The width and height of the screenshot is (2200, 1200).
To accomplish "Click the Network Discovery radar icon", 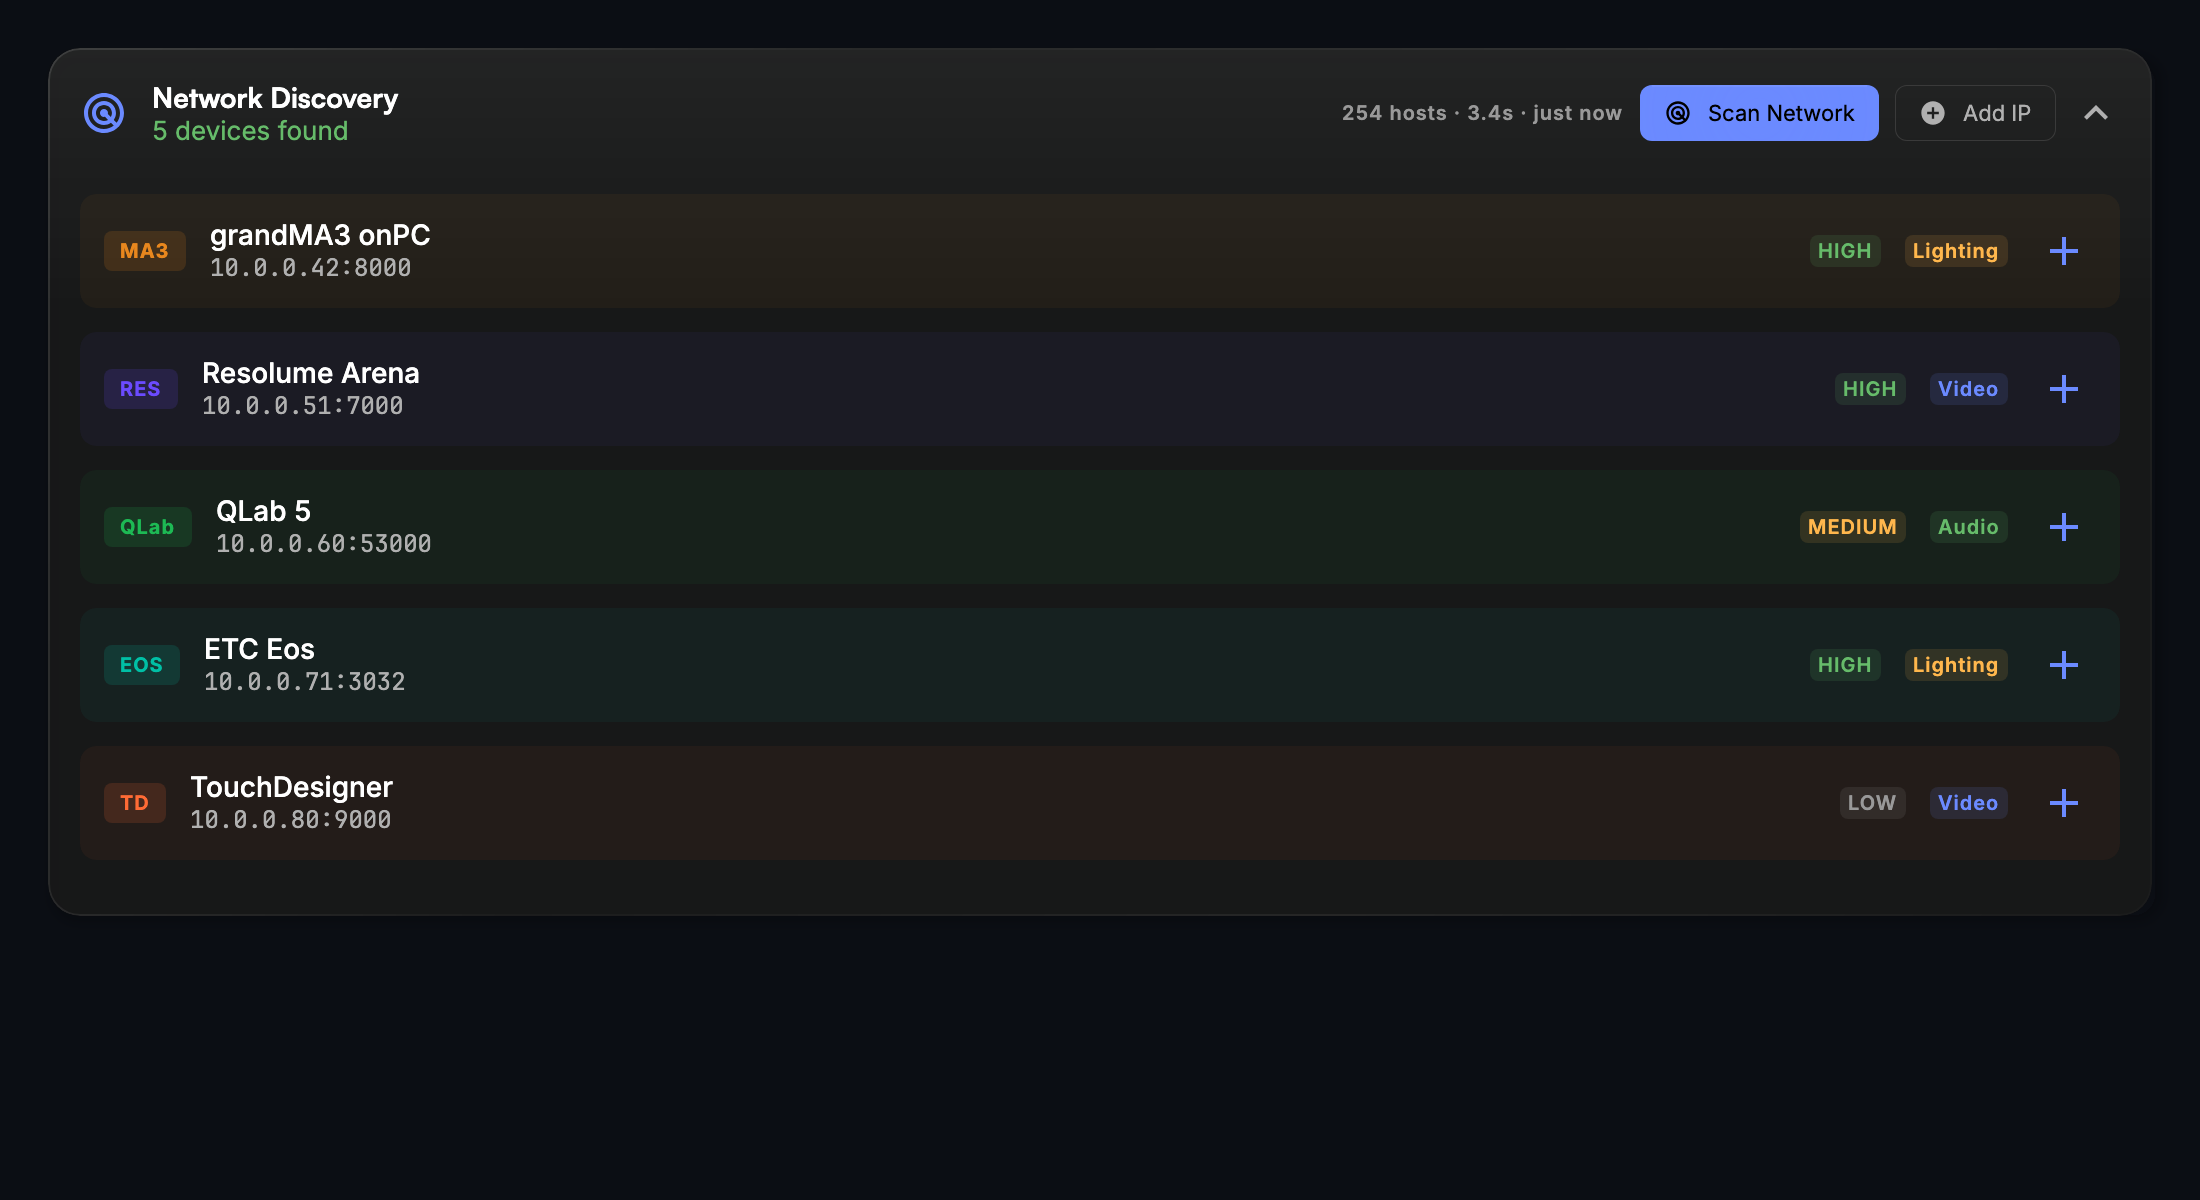I will [104, 113].
